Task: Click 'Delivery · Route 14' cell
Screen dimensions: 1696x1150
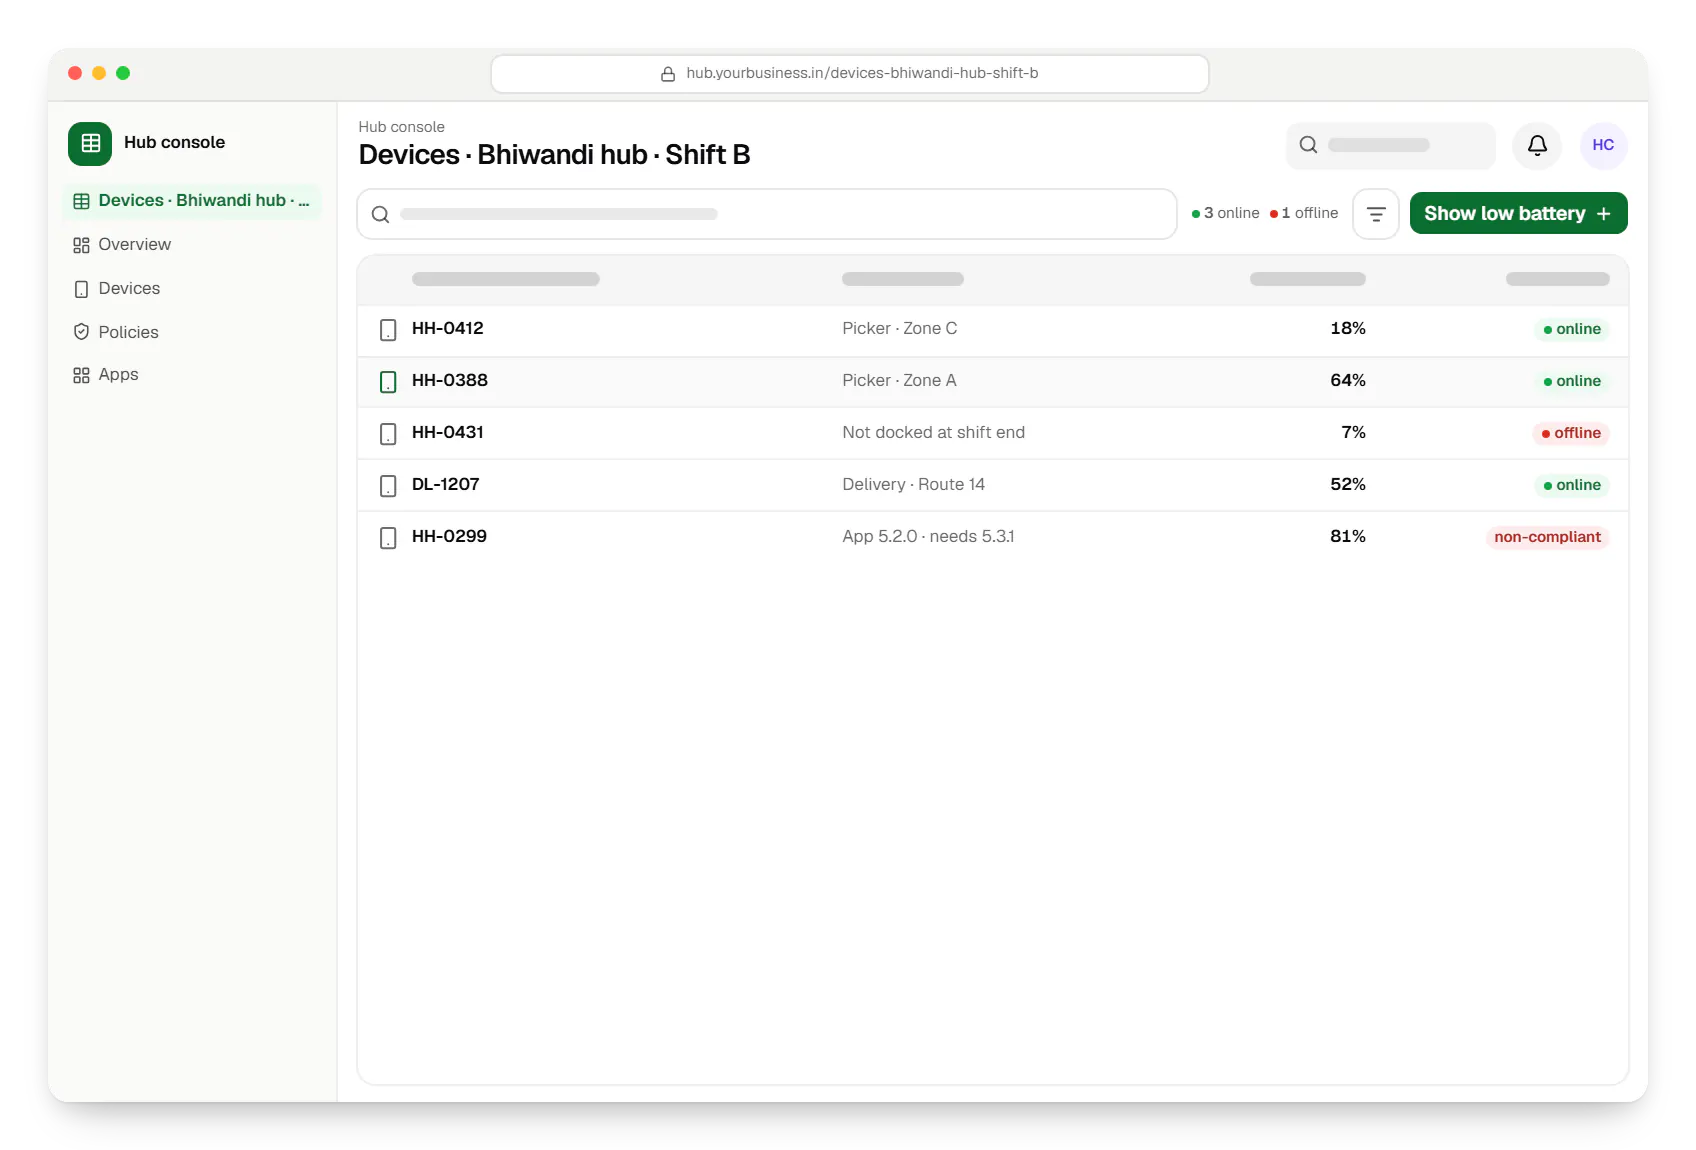Action: [913, 484]
